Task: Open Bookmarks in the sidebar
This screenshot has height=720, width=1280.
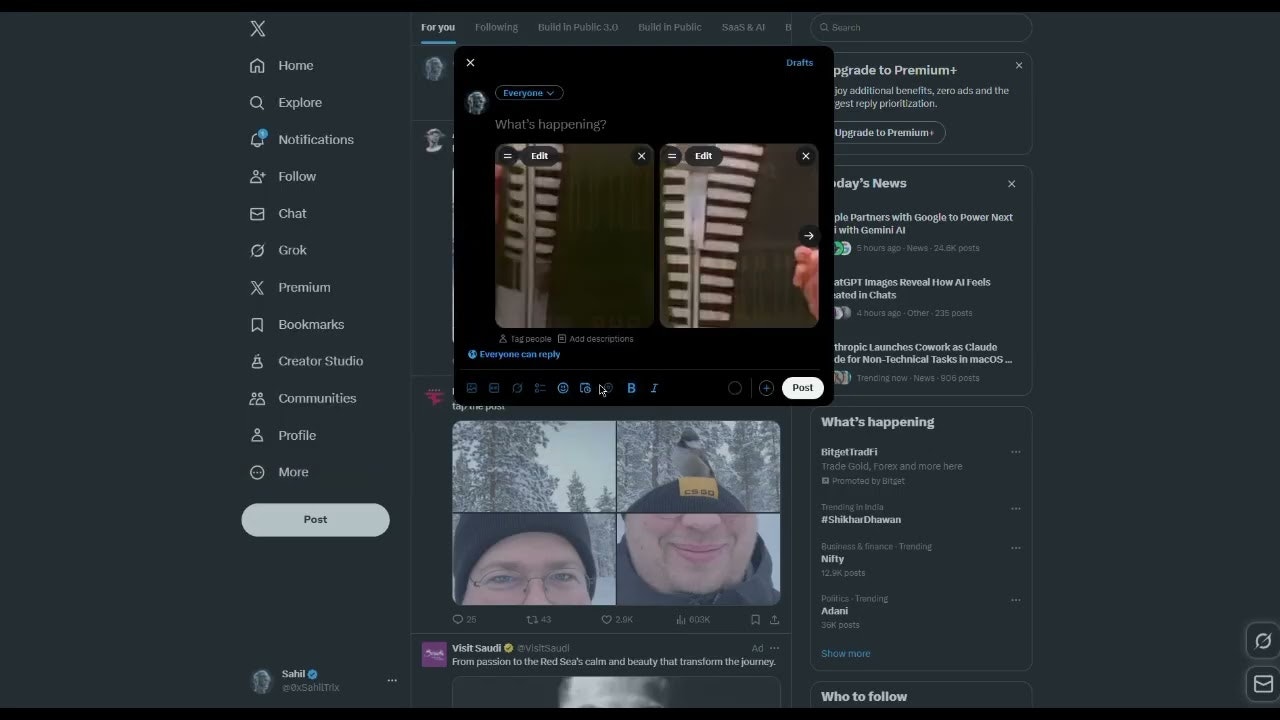Action: click(x=297, y=325)
